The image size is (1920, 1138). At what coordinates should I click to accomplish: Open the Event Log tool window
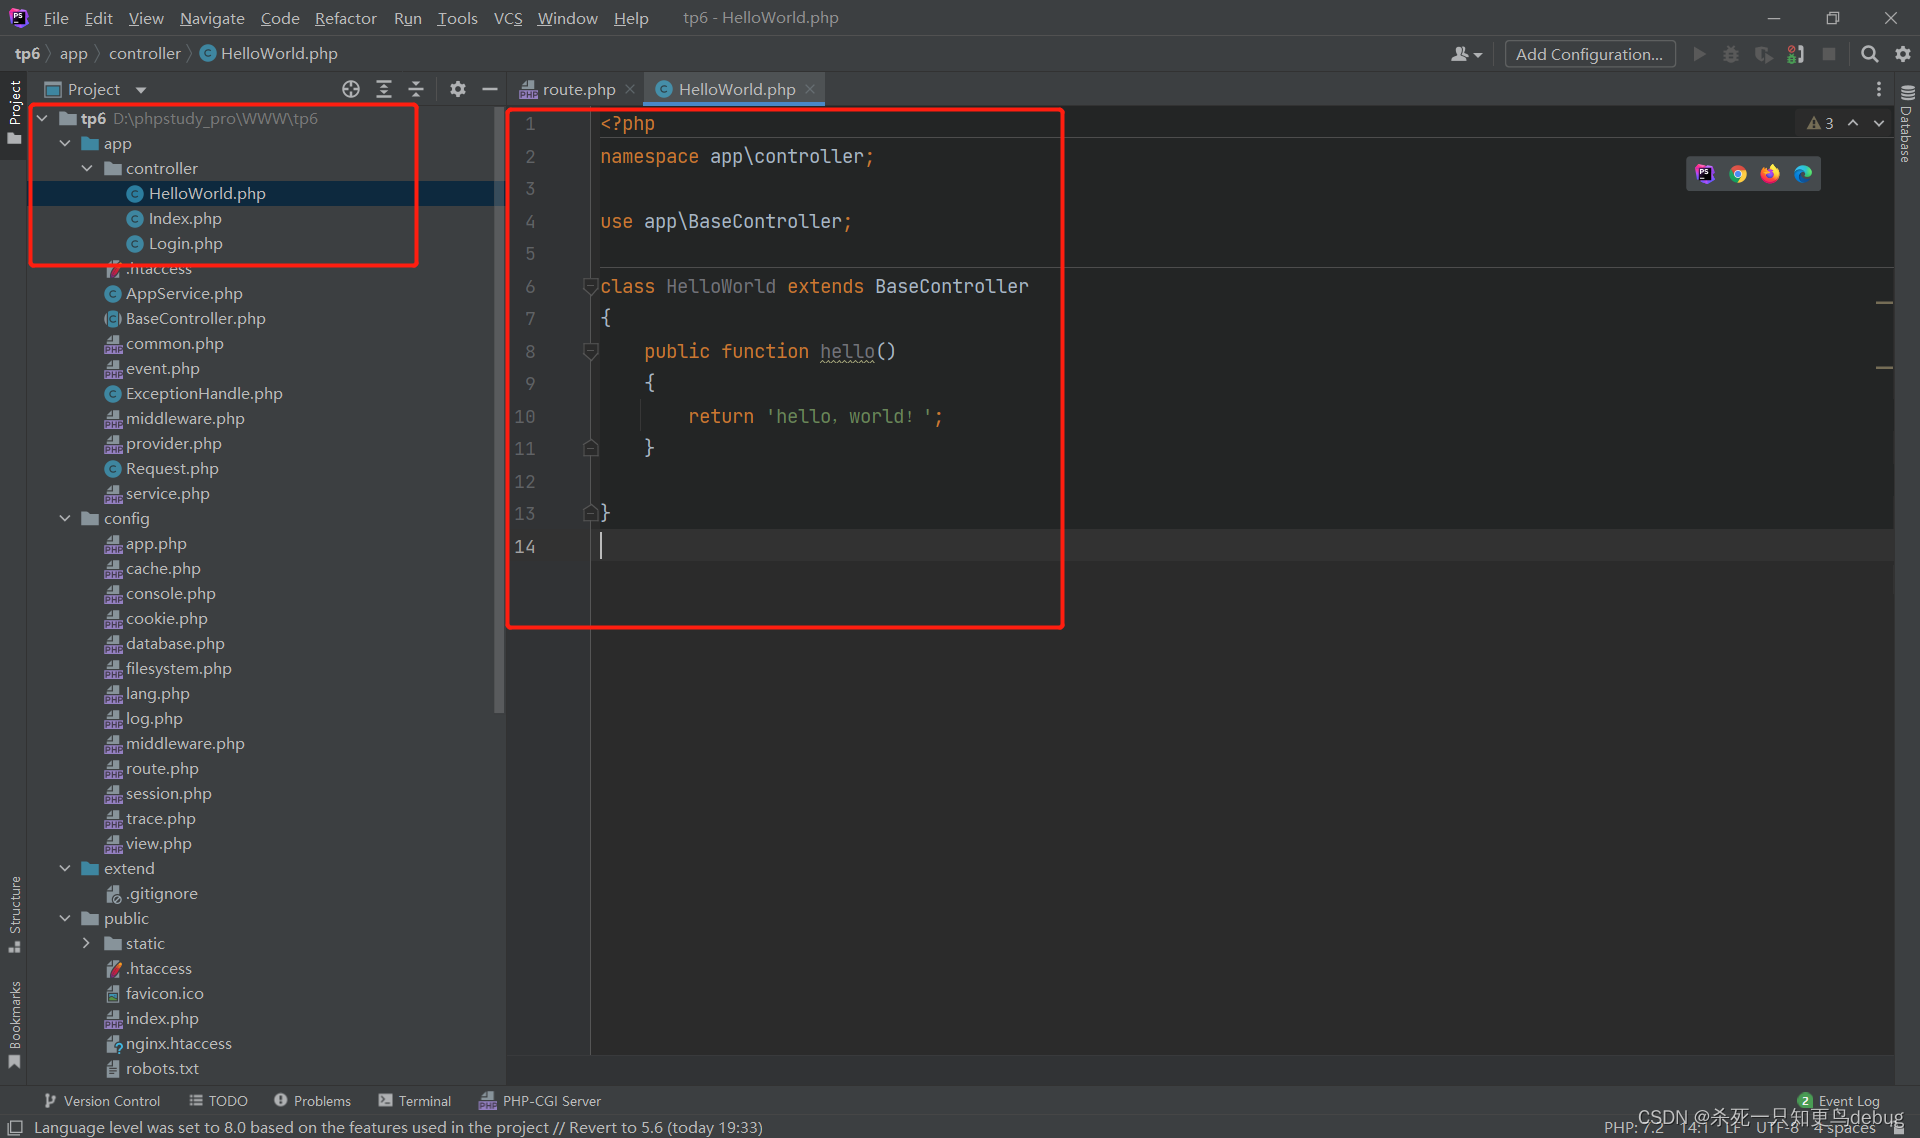[1839, 1100]
